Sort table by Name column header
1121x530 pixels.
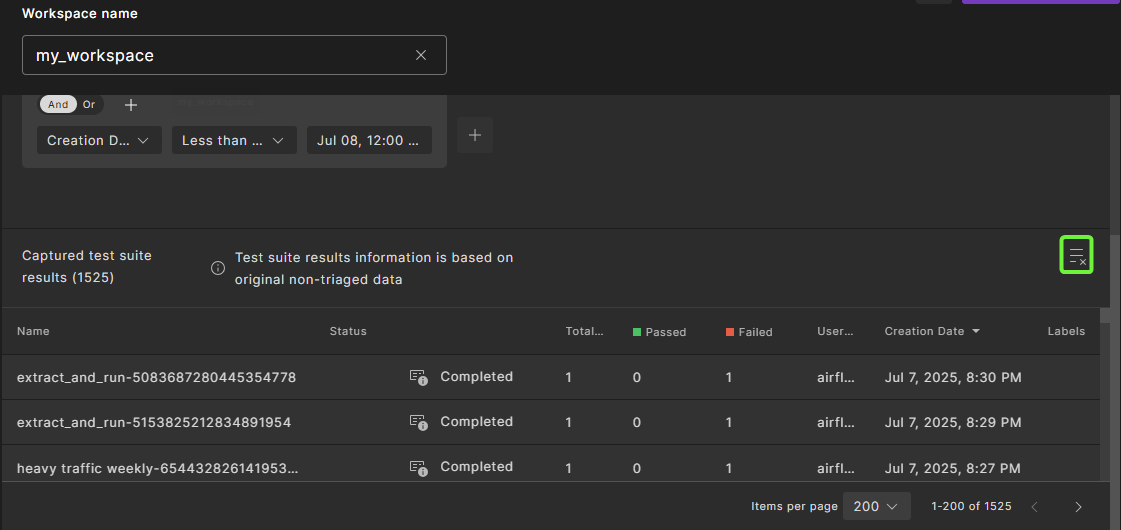click(33, 331)
